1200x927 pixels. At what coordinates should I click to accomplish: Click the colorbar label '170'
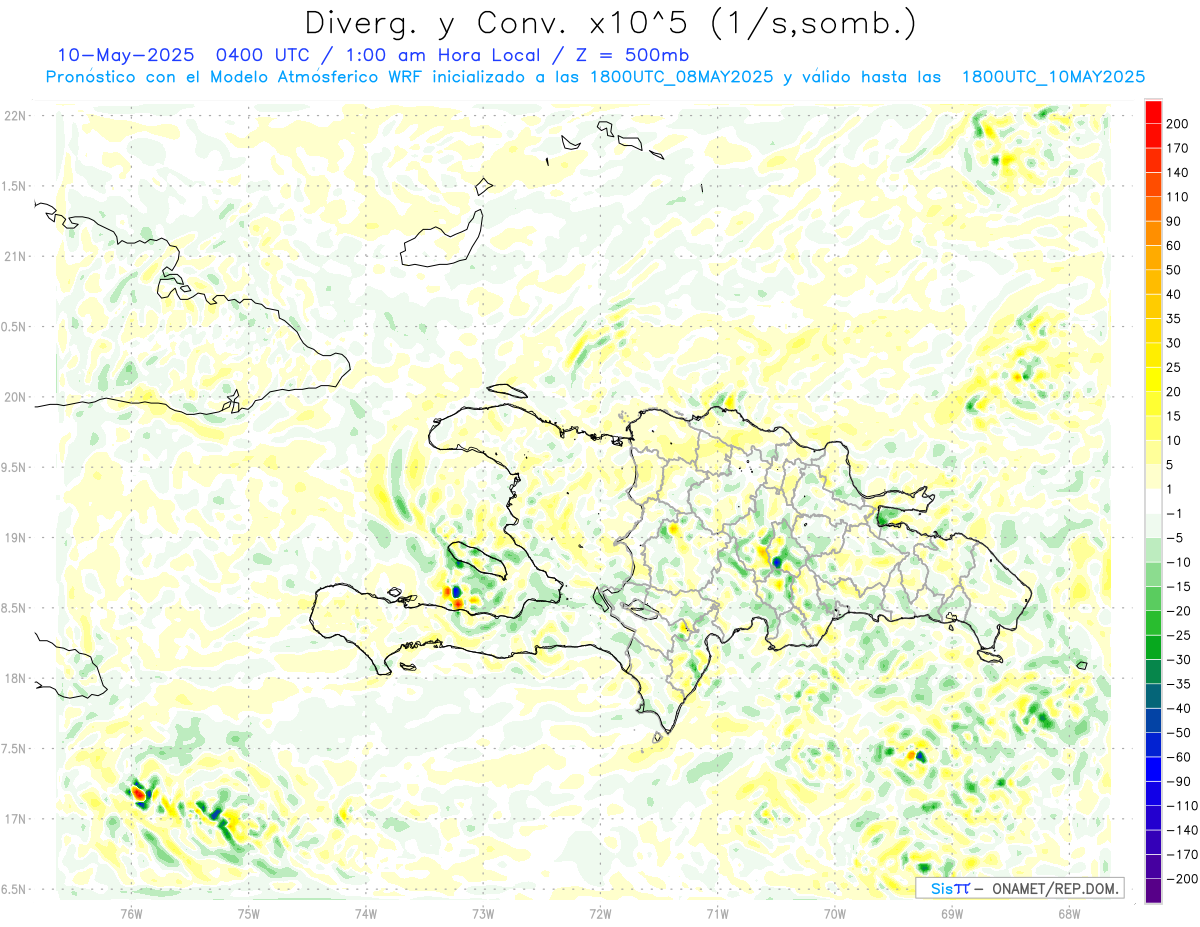click(1178, 148)
